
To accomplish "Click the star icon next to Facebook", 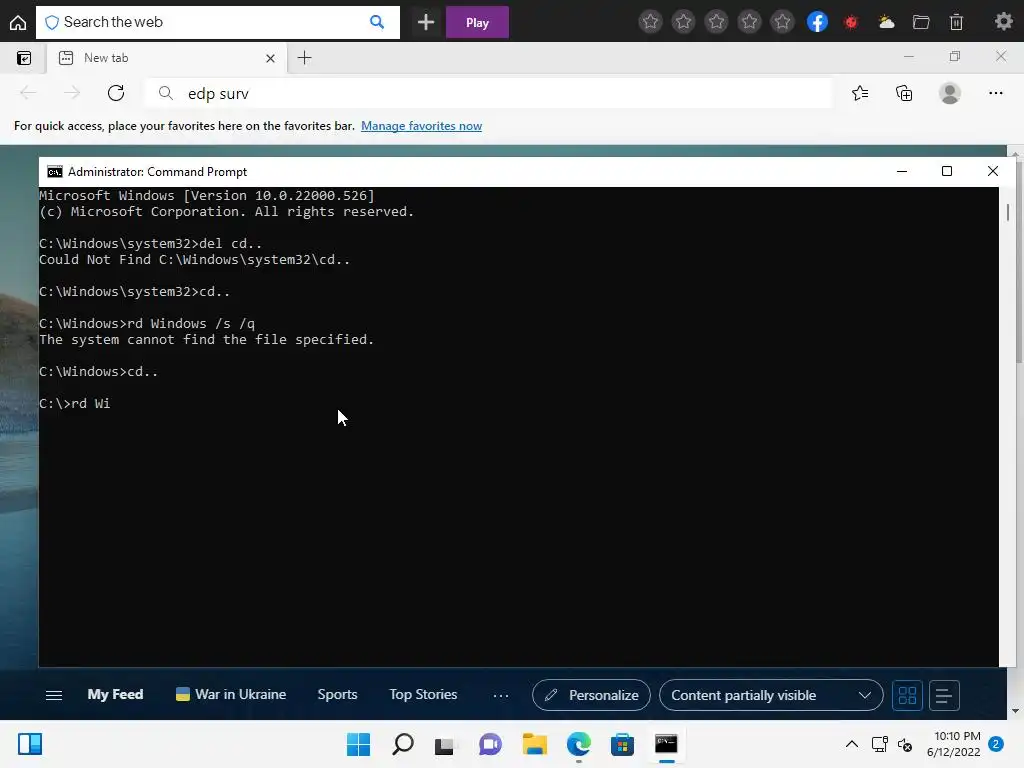I will click(782, 22).
